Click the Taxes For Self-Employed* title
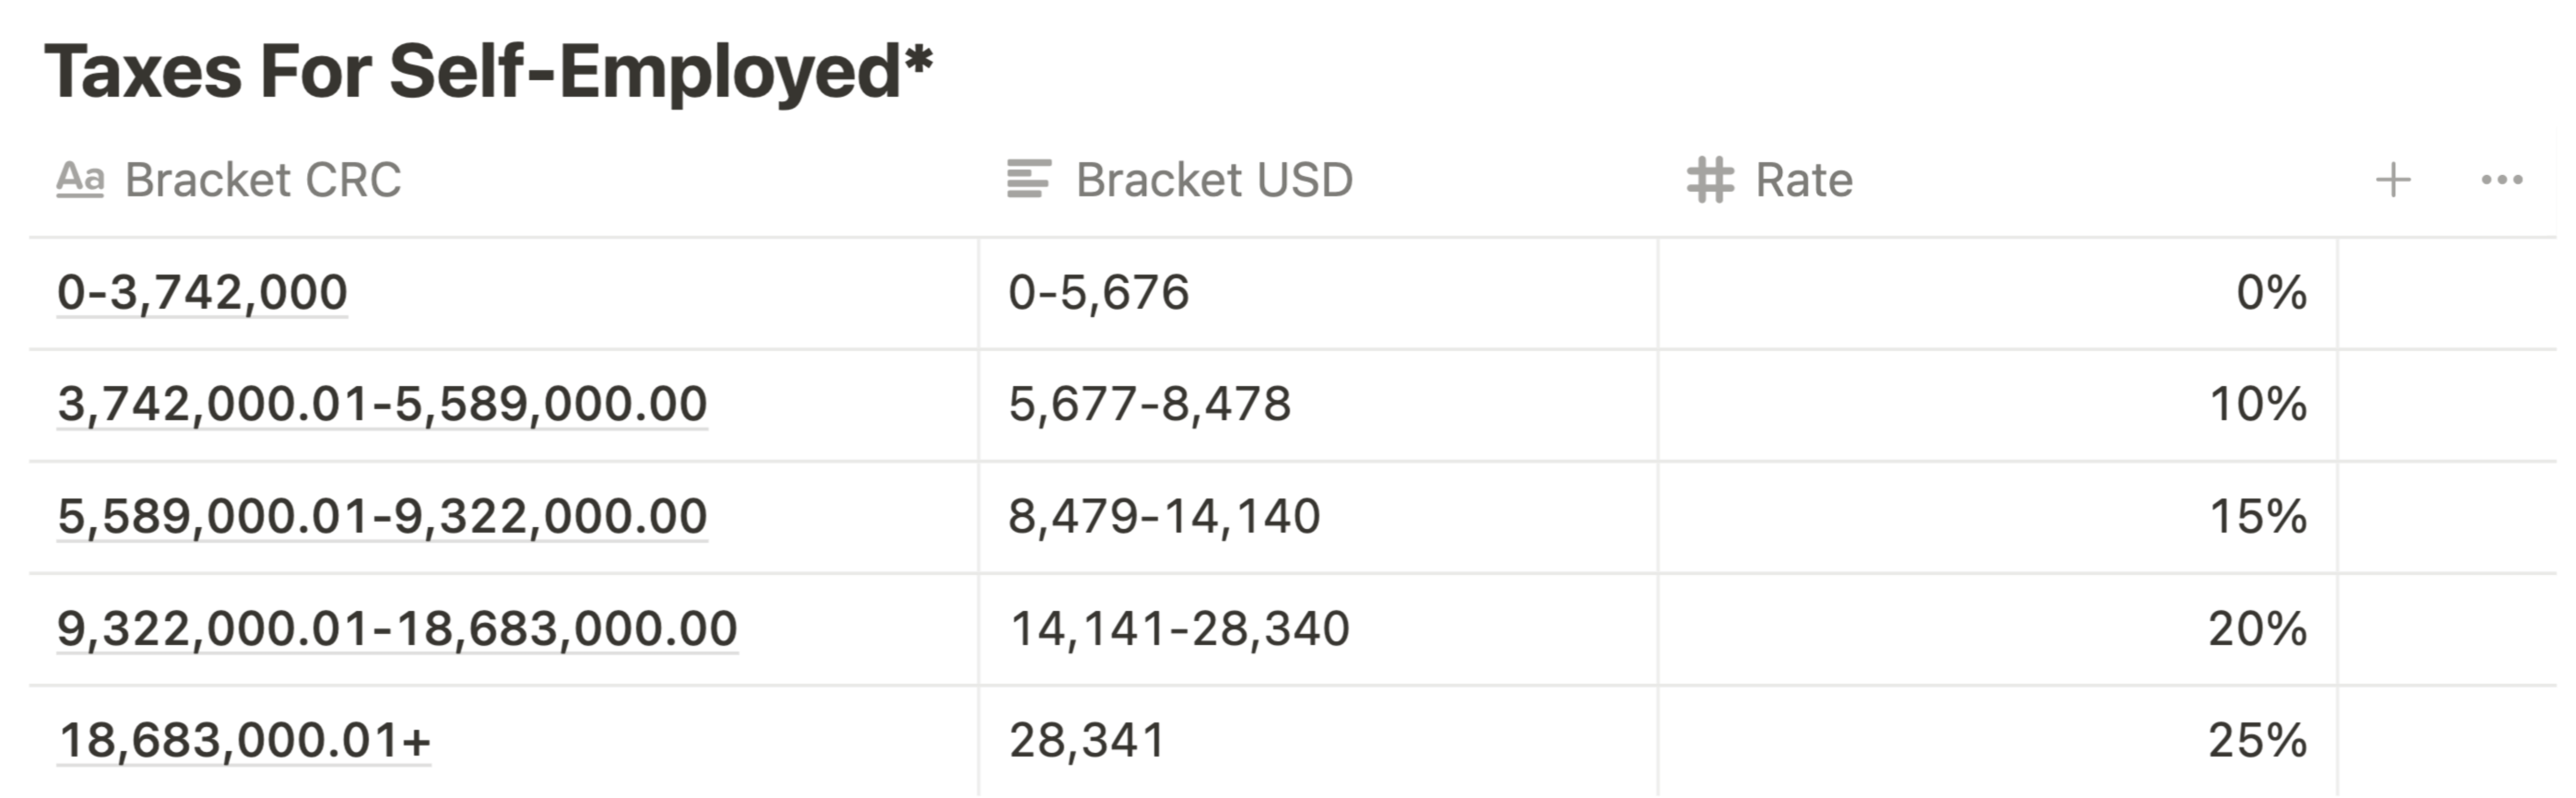This screenshot has width=2576, height=798. click(x=489, y=72)
